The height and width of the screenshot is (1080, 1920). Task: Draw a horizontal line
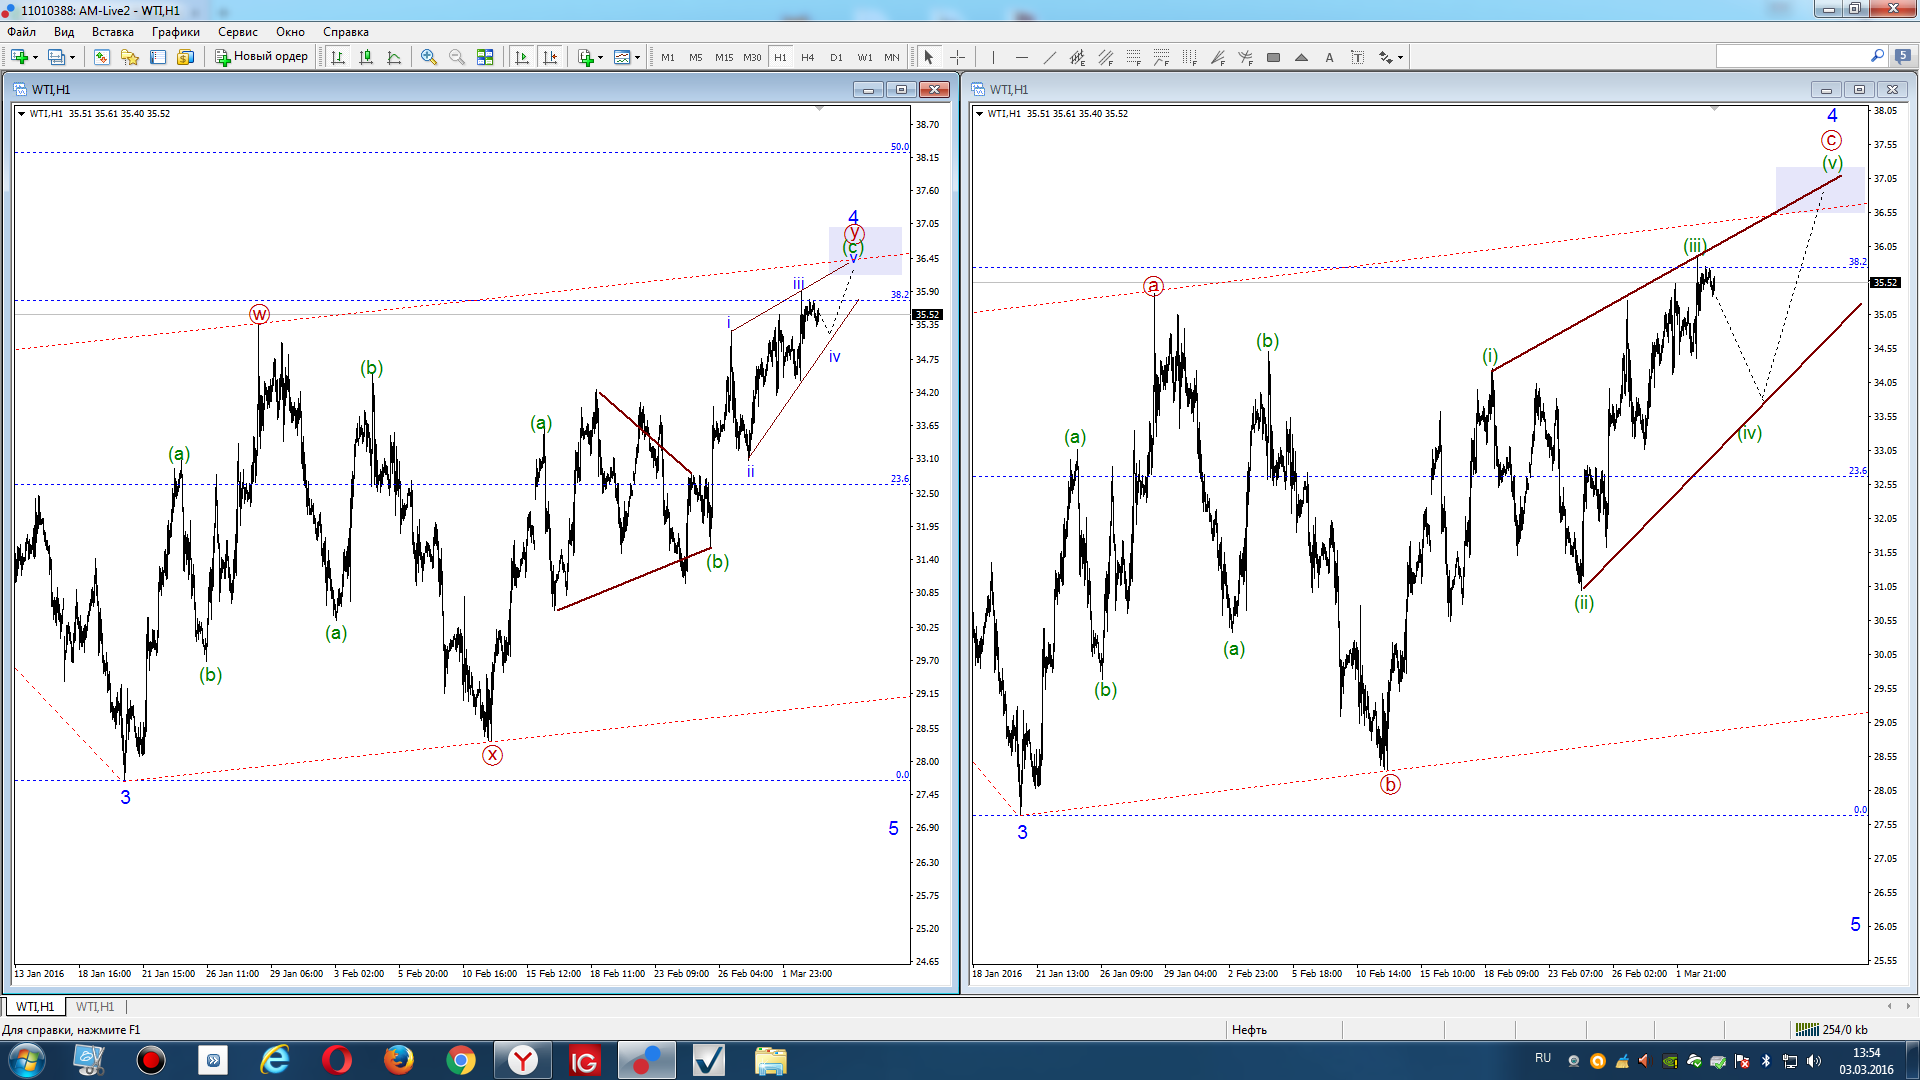(x=1021, y=57)
